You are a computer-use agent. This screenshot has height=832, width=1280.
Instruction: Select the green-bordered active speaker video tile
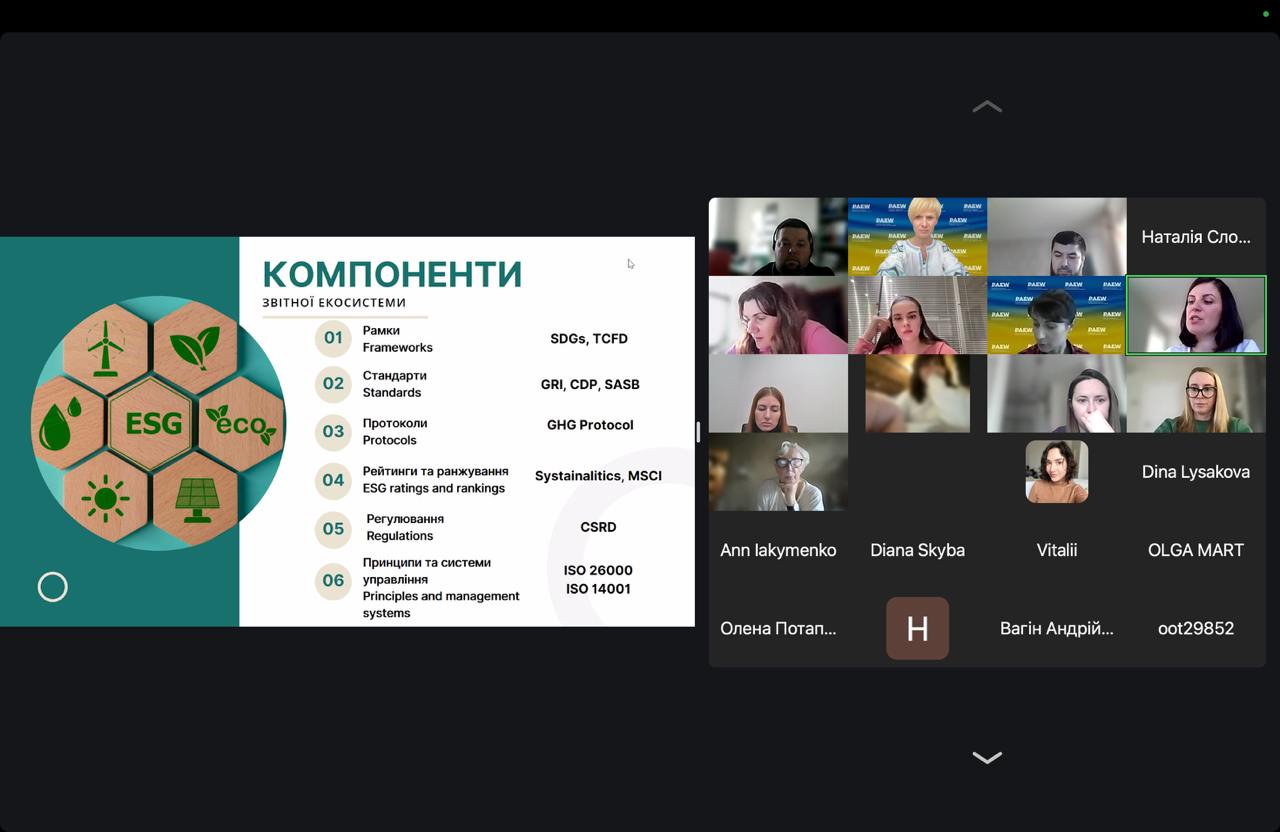1196,315
